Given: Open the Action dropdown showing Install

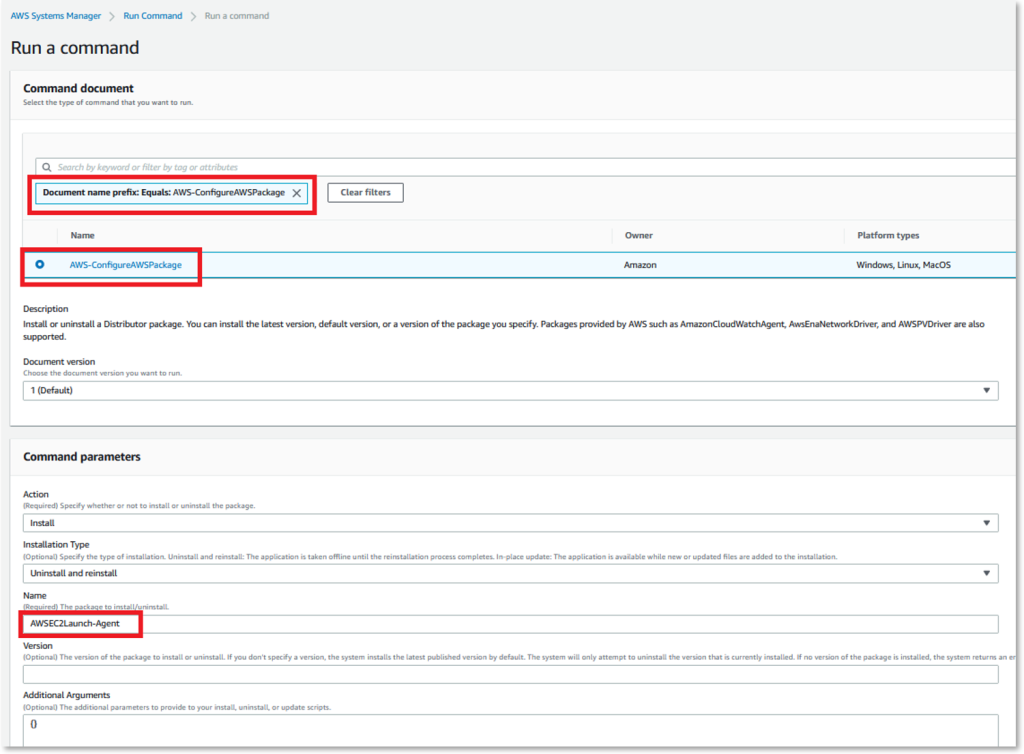Looking at the screenshot, I should [511, 523].
